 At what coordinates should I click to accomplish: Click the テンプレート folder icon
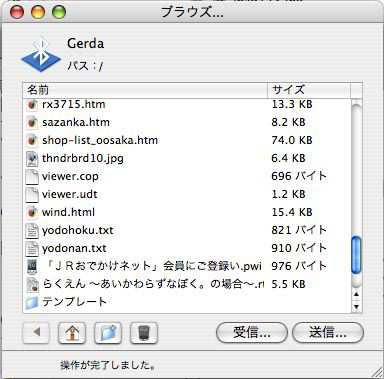[x=32, y=302]
